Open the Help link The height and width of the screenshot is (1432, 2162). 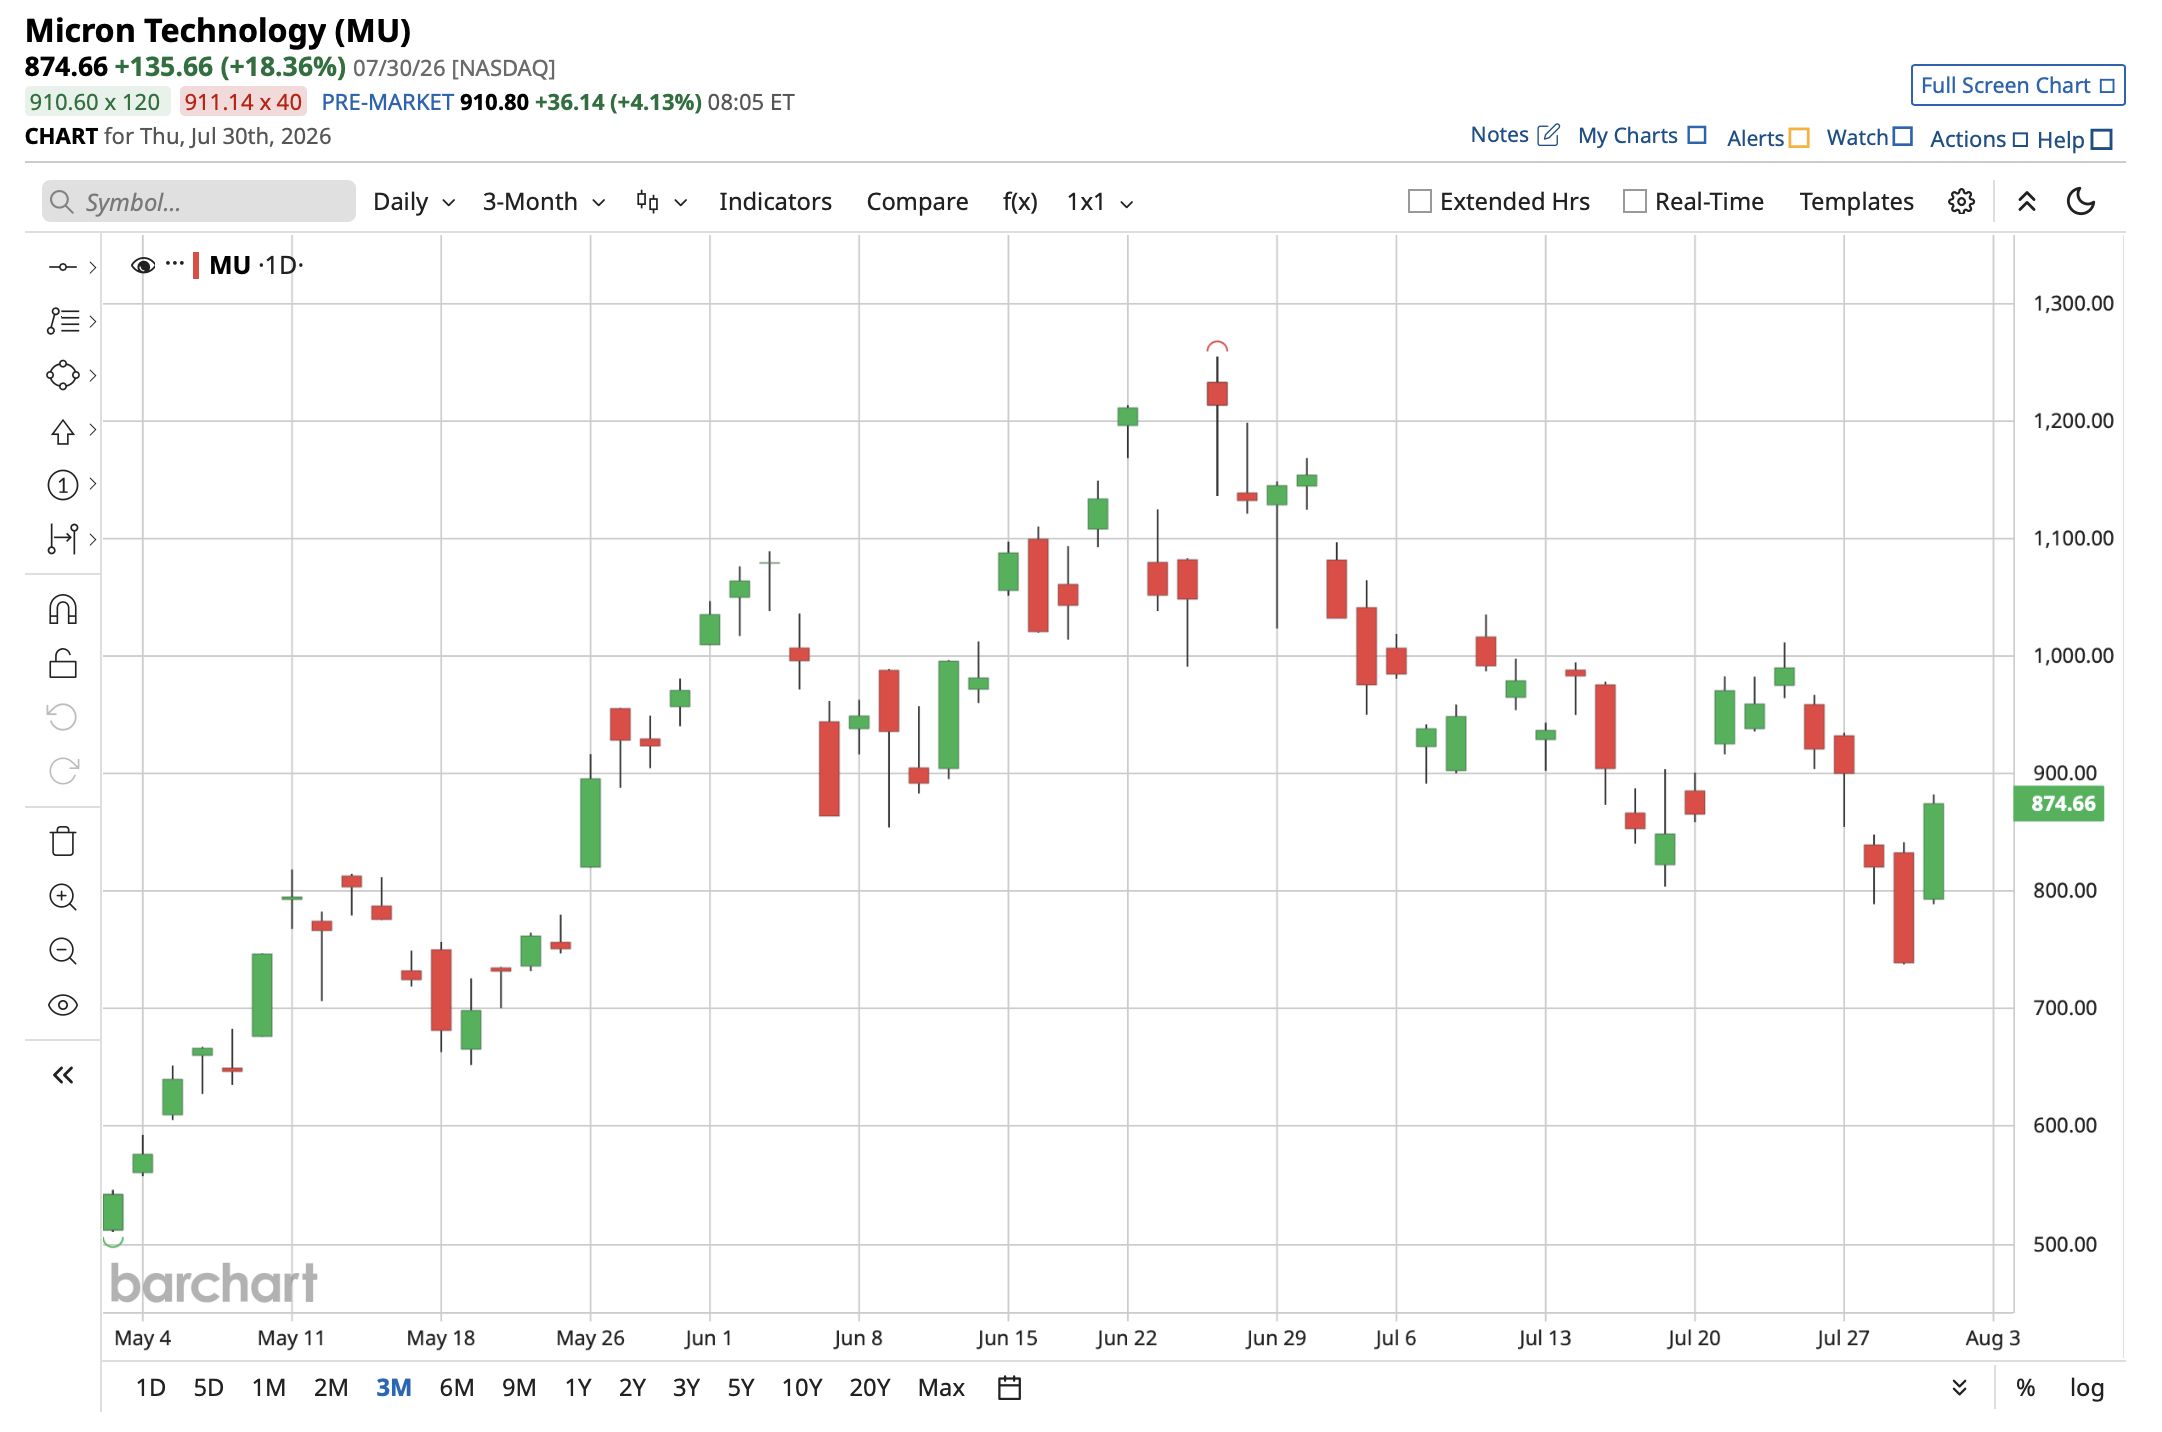click(2074, 140)
